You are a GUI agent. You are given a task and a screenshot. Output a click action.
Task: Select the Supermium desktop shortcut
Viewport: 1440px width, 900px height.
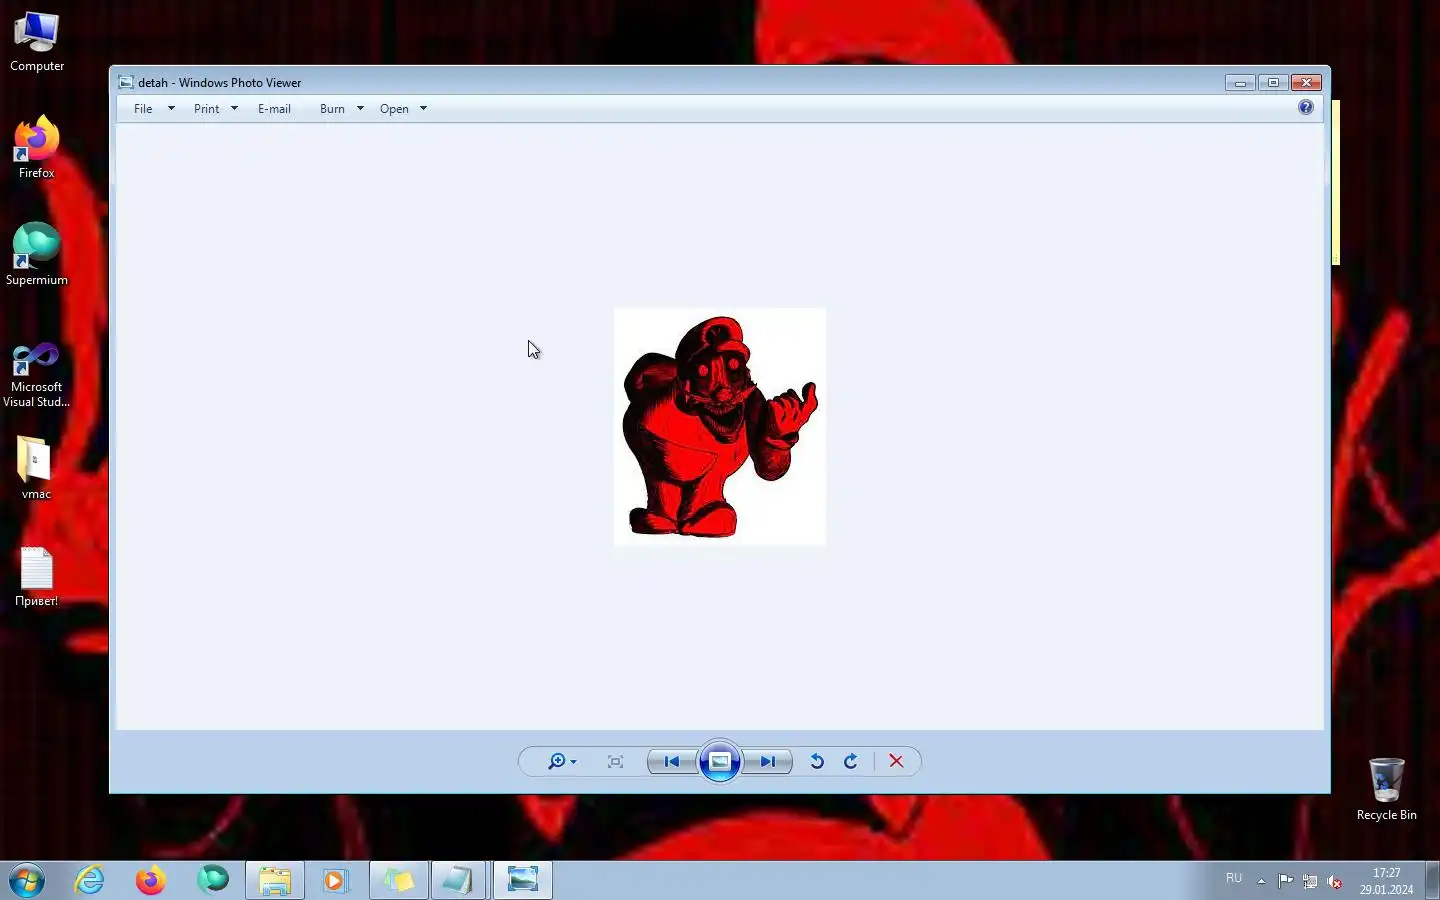pos(37,255)
